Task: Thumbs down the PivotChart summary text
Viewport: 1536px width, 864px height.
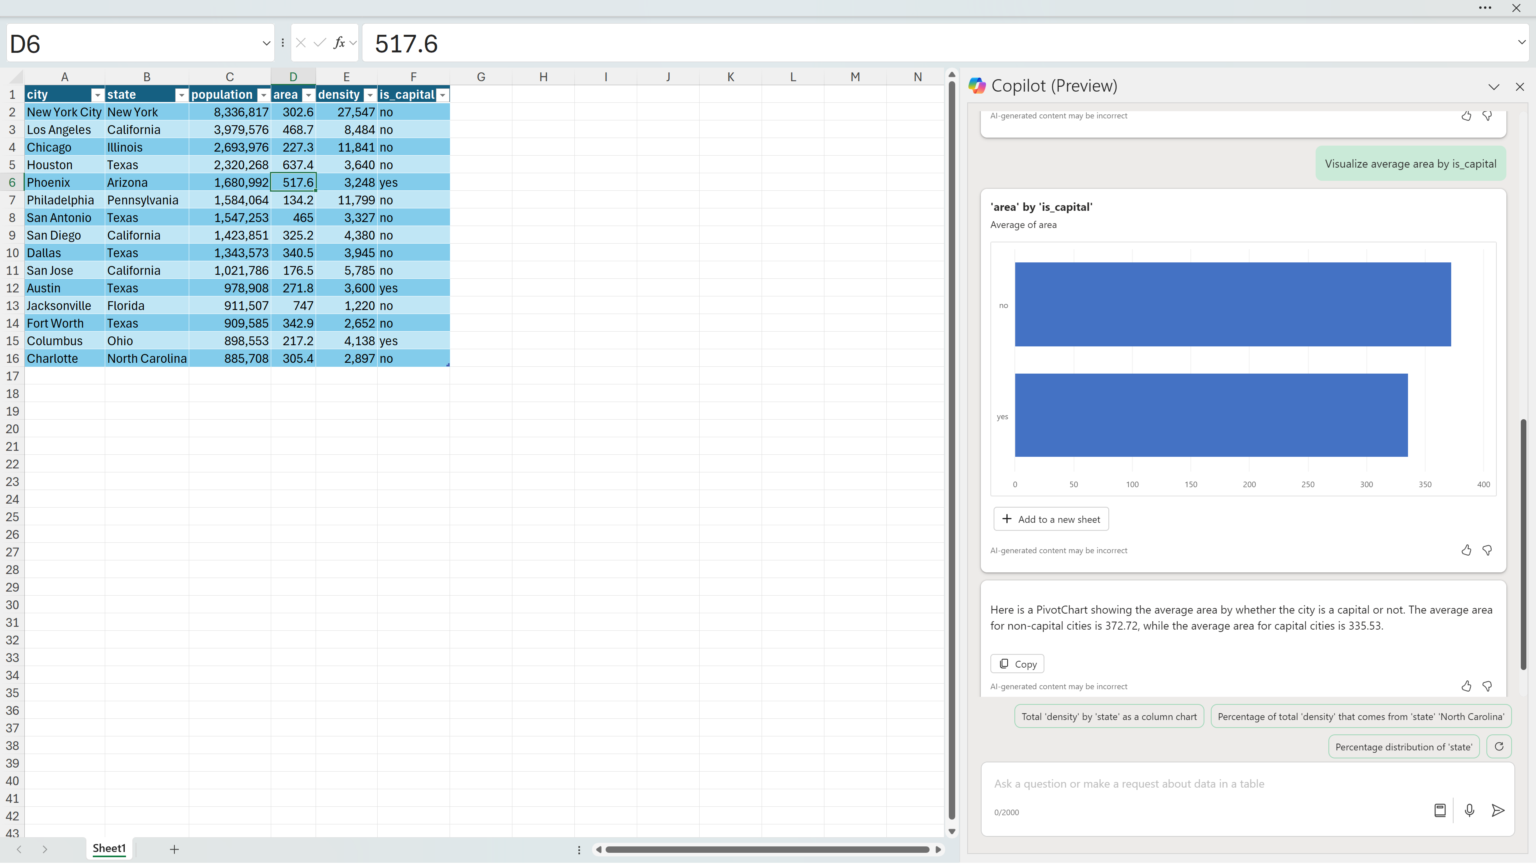Action: pos(1487,686)
